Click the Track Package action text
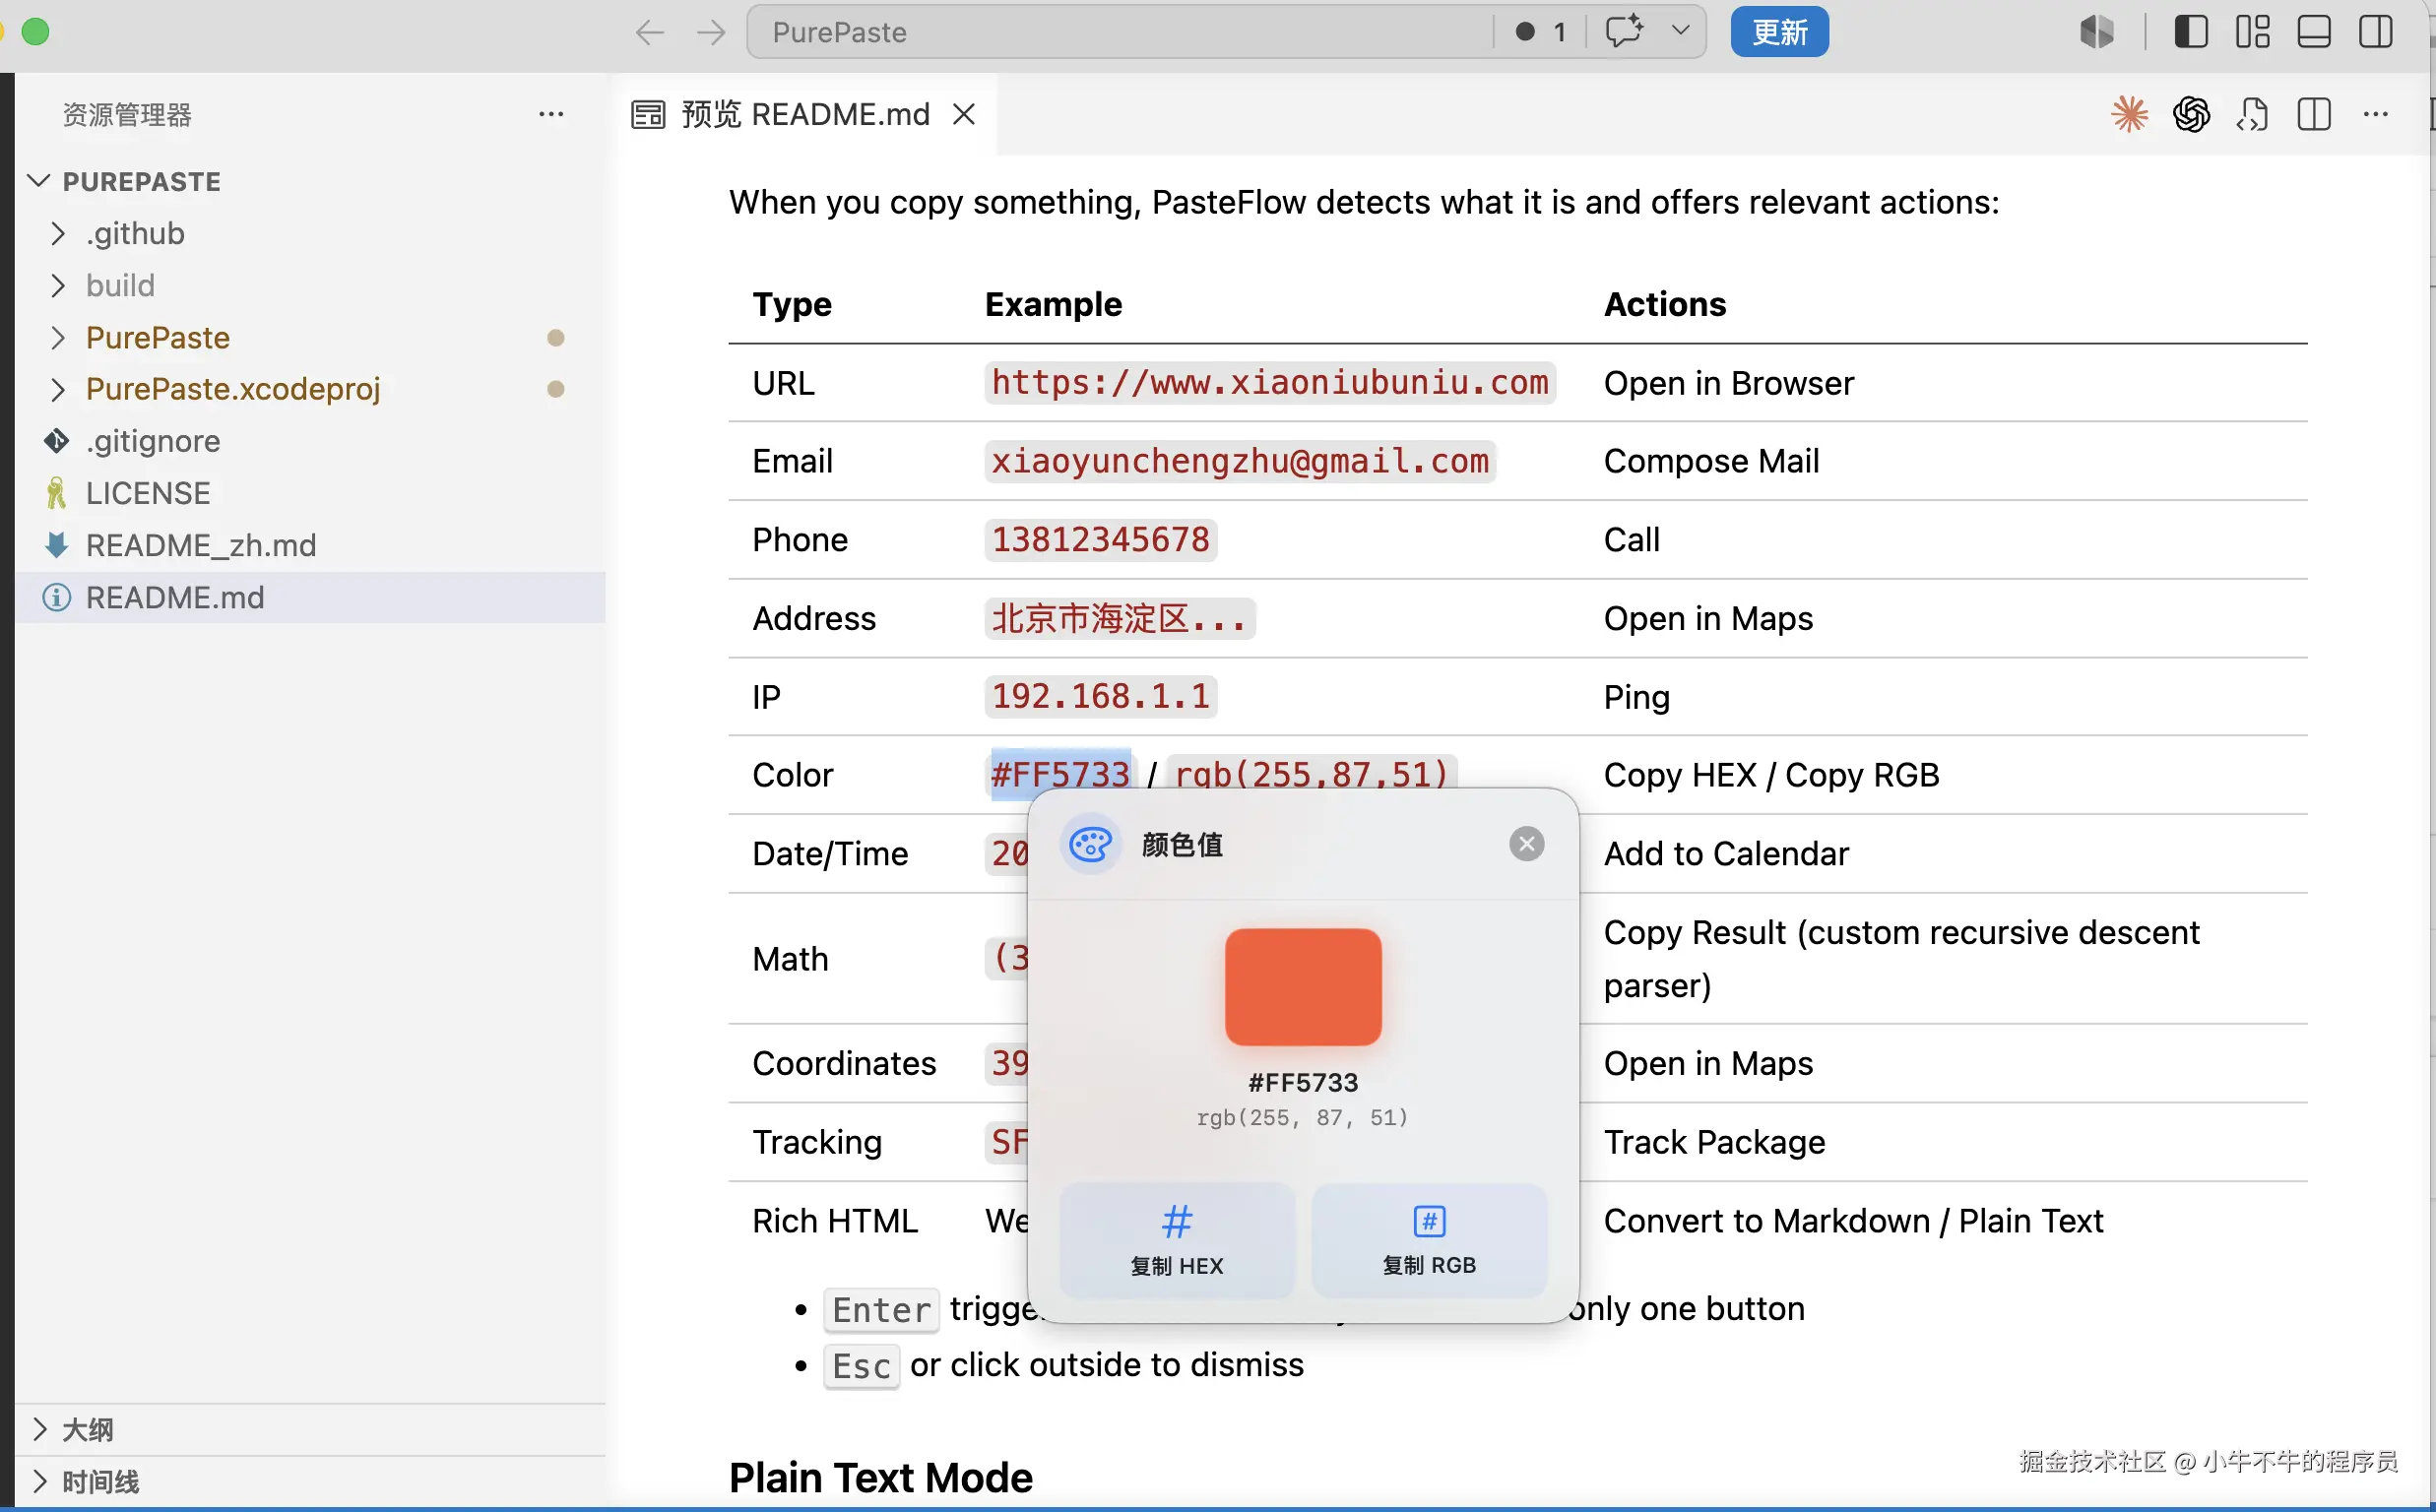This screenshot has width=2436, height=1512. (x=1714, y=1142)
